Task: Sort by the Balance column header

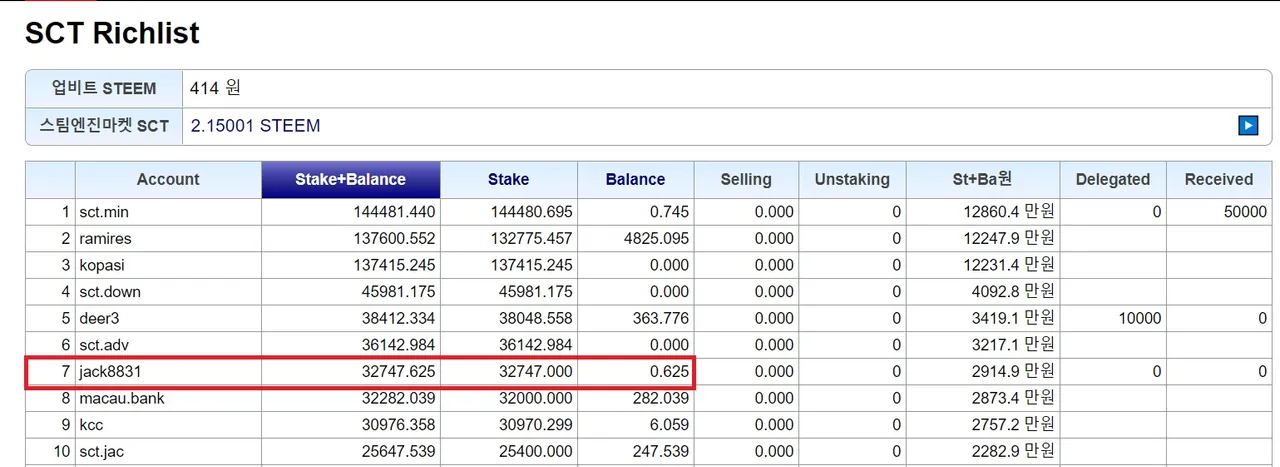Action: pyautogui.click(x=635, y=180)
